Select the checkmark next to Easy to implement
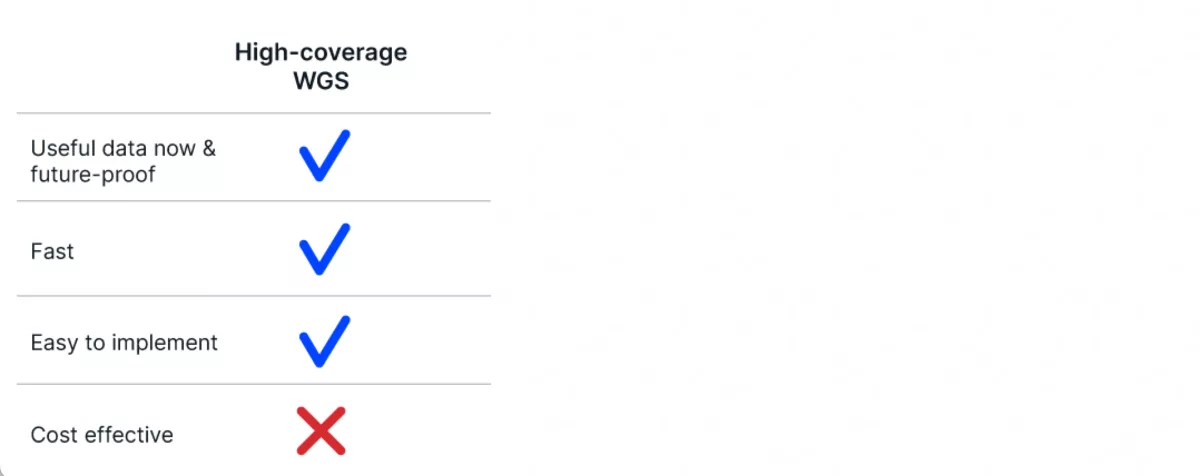Screen dimensions: 1200x476 coord(323,341)
